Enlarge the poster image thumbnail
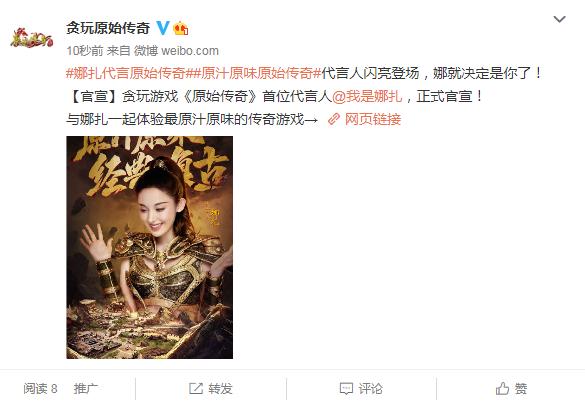 tap(150, 247)
